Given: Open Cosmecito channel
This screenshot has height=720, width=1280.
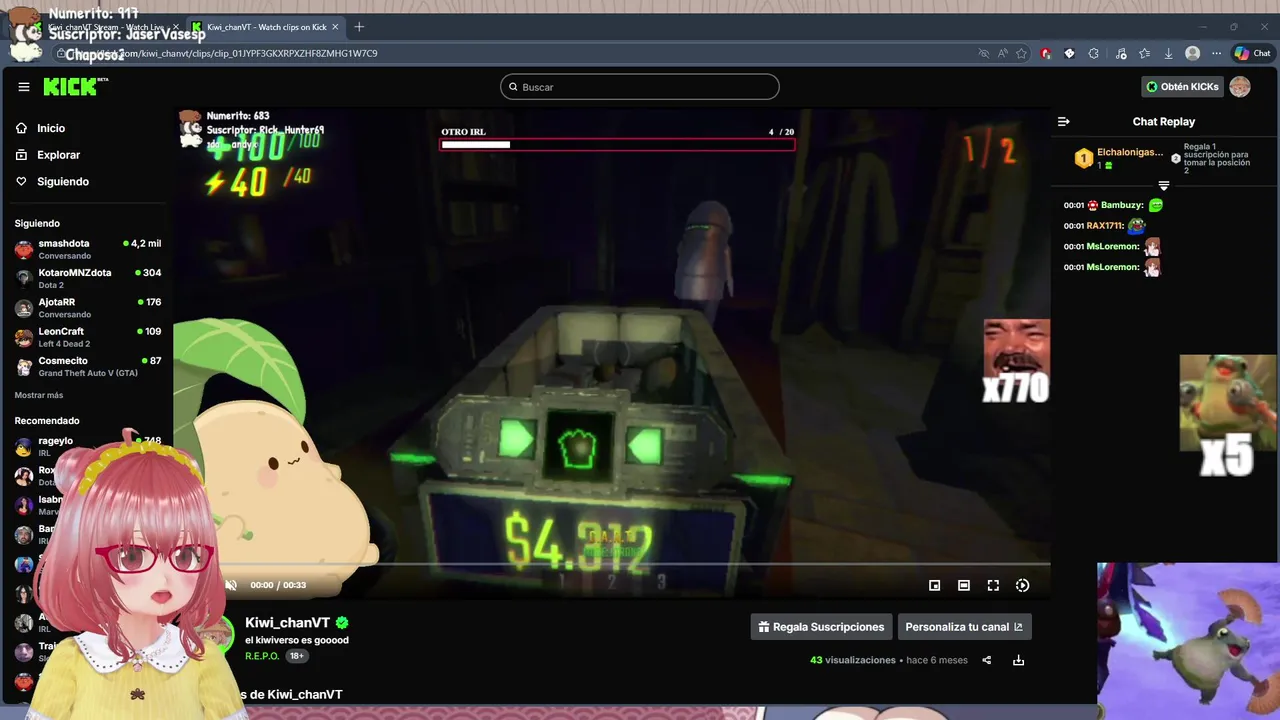Looking at the screenshot, I should coord(88,366).
